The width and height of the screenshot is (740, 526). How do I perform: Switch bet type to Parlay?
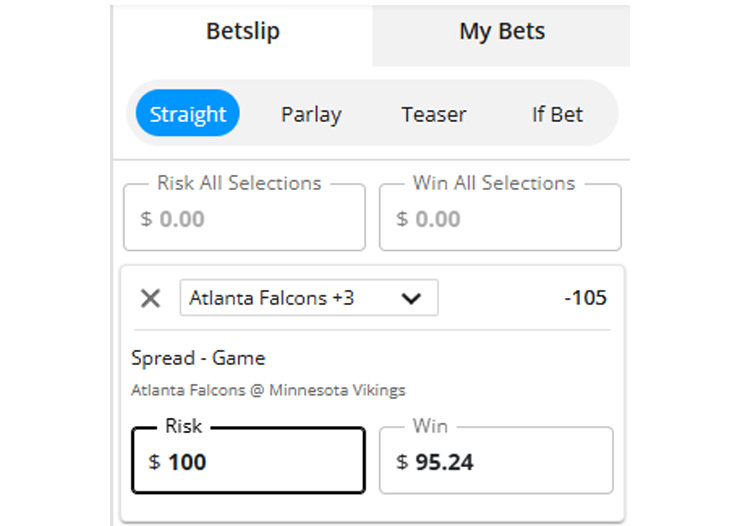(x=311, y=114)
